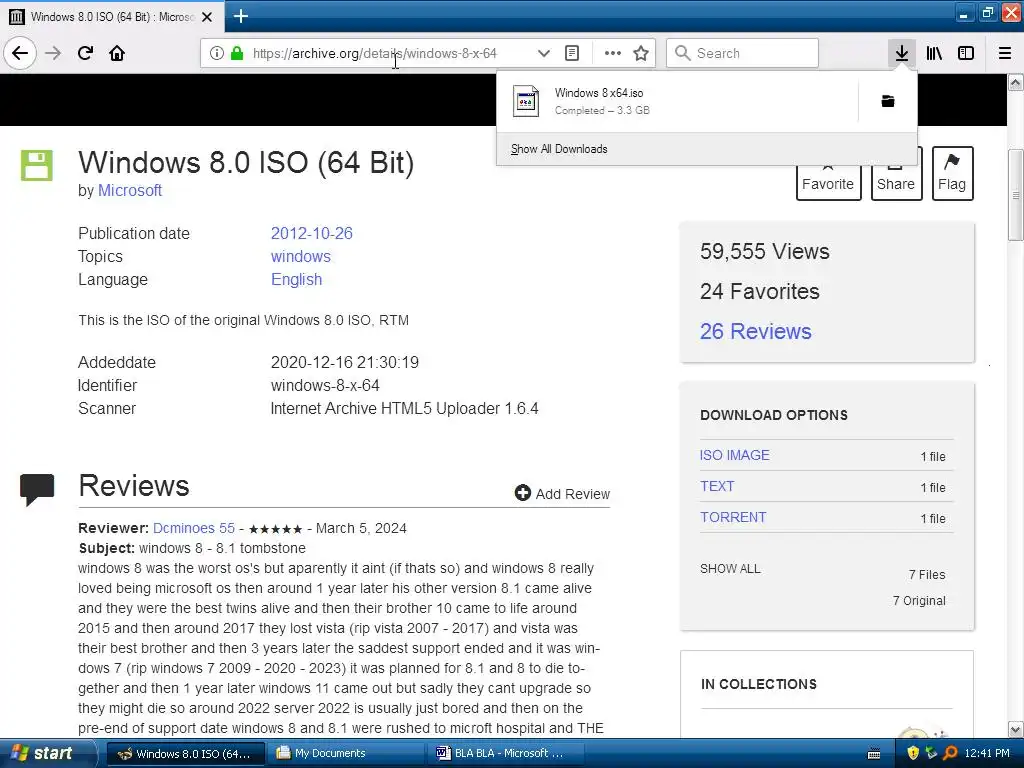This screenshot has width=1024, height=768.
Task: Click the Addeddate value 2020-12-16 21:30:19
Action: 345,362
